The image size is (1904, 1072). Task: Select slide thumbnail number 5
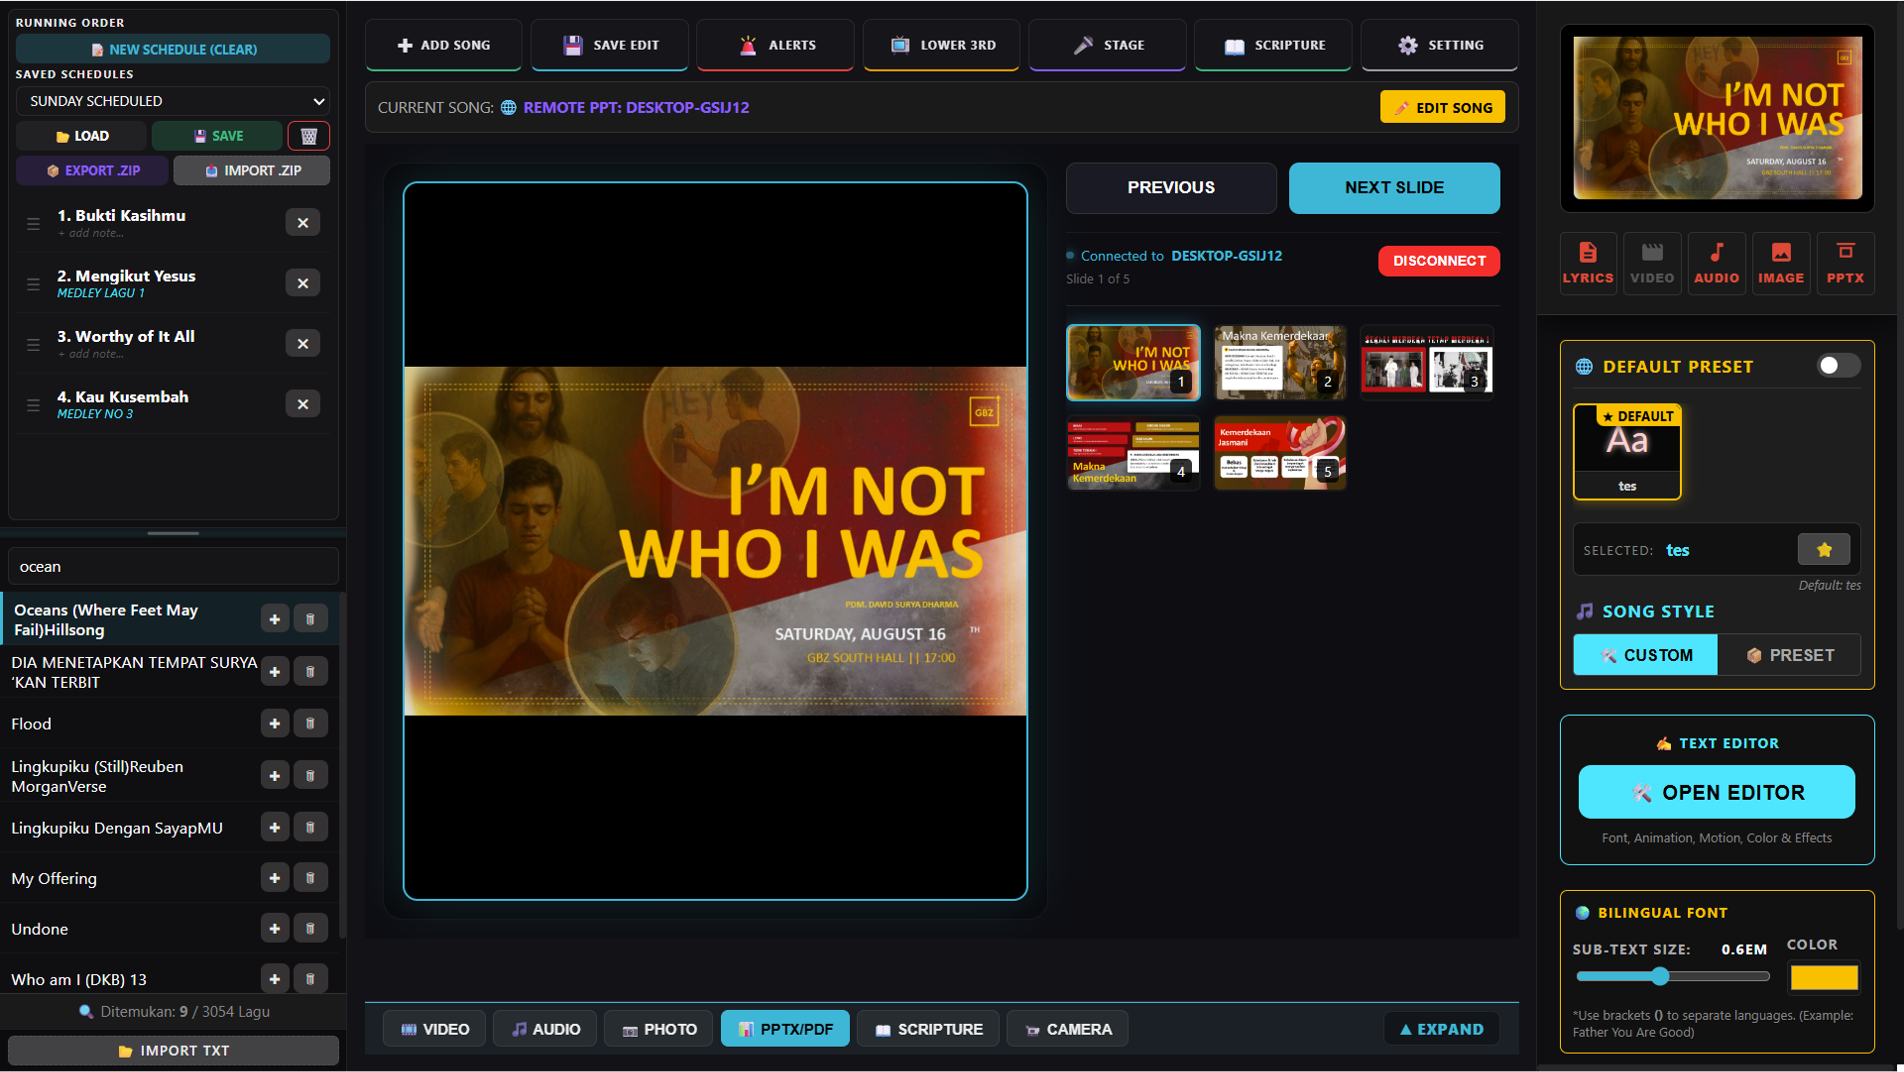click(x=1280, y=453)
